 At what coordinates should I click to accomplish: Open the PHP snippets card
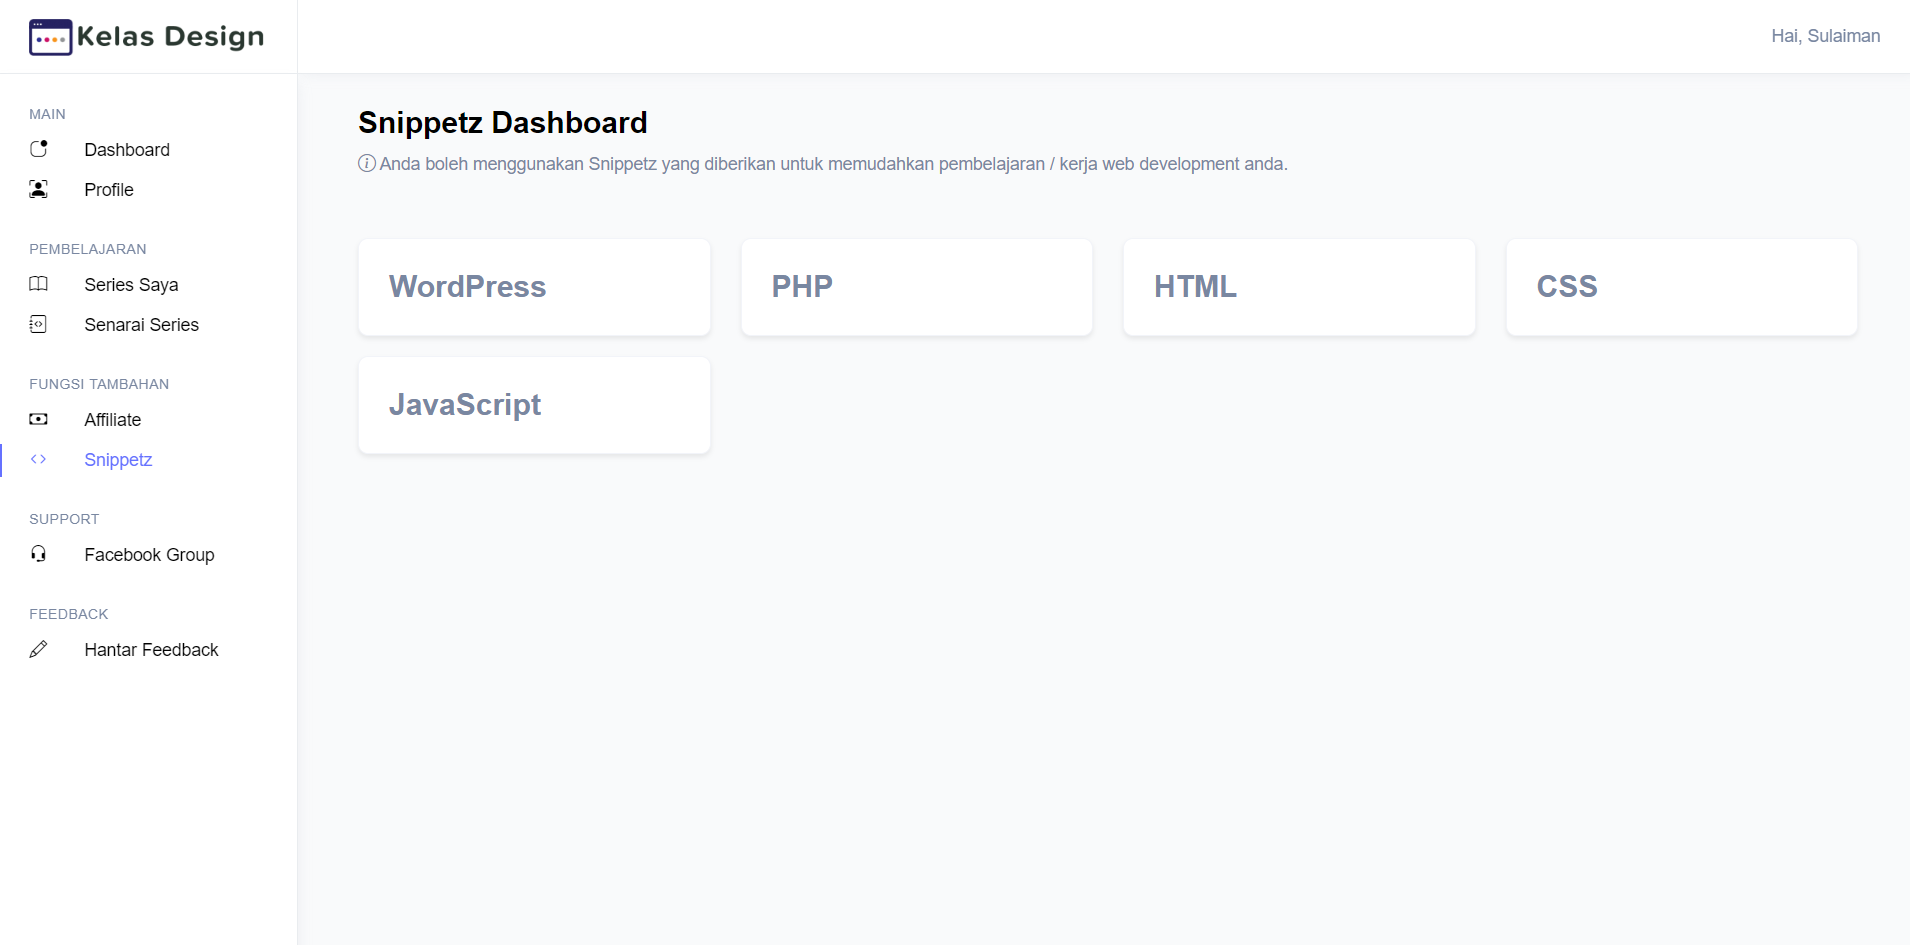[x=917, y=287]
